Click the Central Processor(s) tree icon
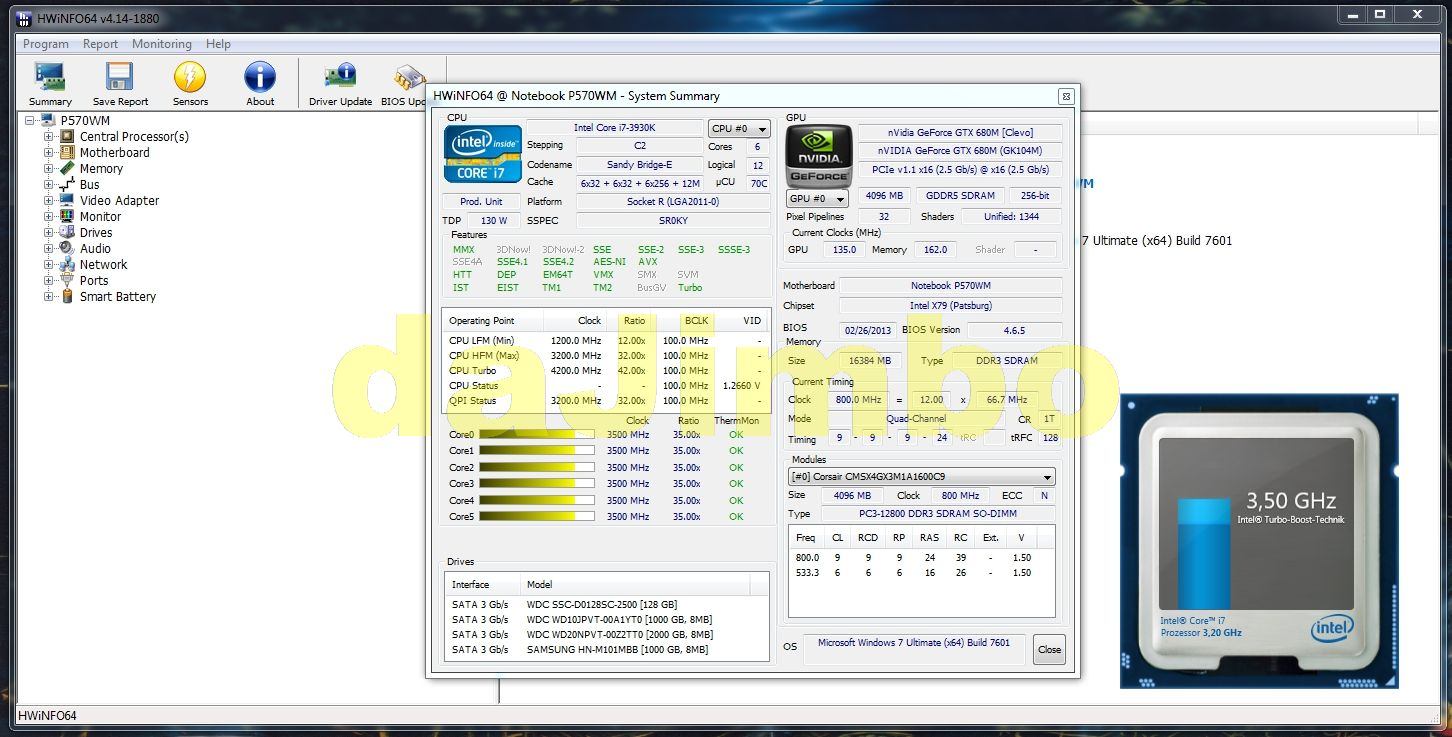Screen dimensions: 1452x737 67,137
